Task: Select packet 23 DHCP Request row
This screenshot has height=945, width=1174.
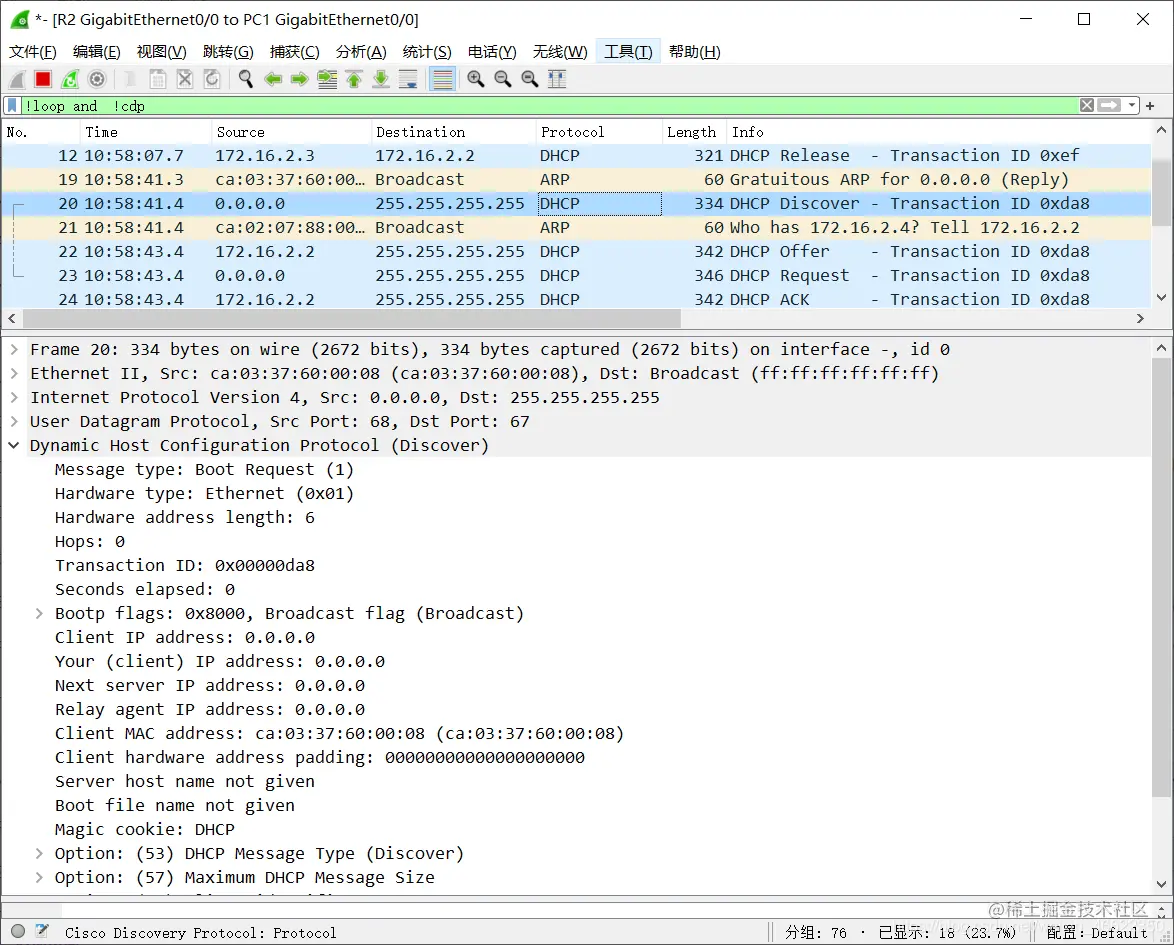Action: tap(576, 276)
